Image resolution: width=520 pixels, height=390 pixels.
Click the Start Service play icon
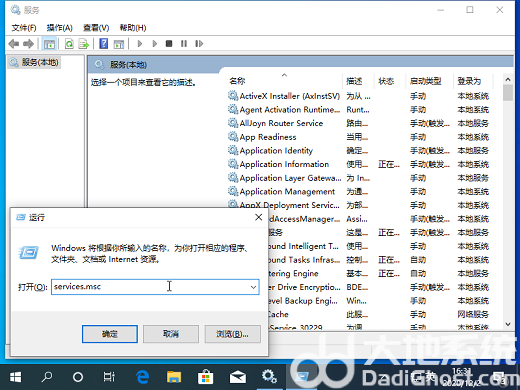point(140,44)
